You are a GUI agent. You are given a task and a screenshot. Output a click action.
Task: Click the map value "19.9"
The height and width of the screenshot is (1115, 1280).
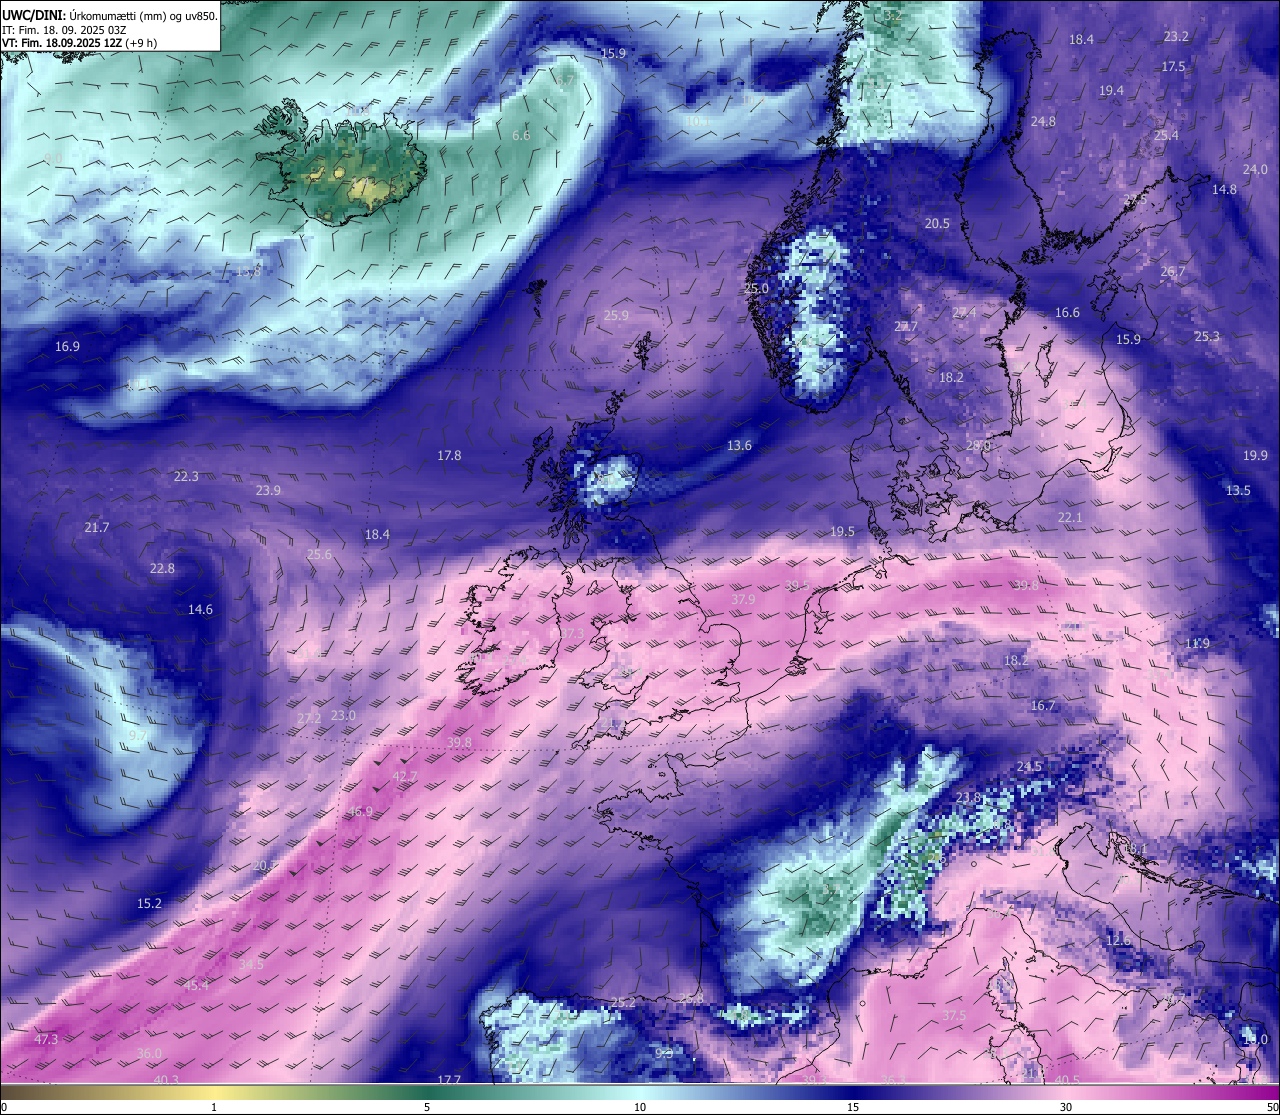(x=1255, y=456)
